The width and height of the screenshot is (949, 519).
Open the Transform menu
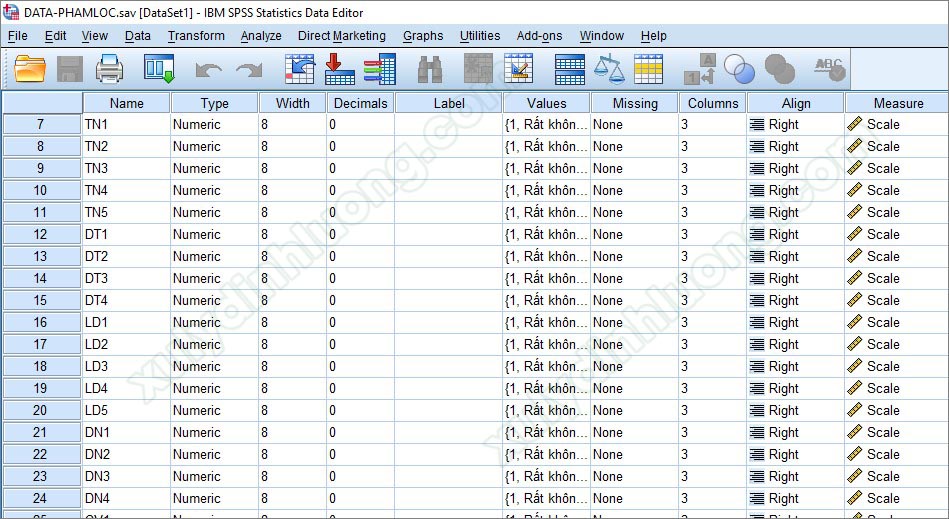click(x=196, y=36)
